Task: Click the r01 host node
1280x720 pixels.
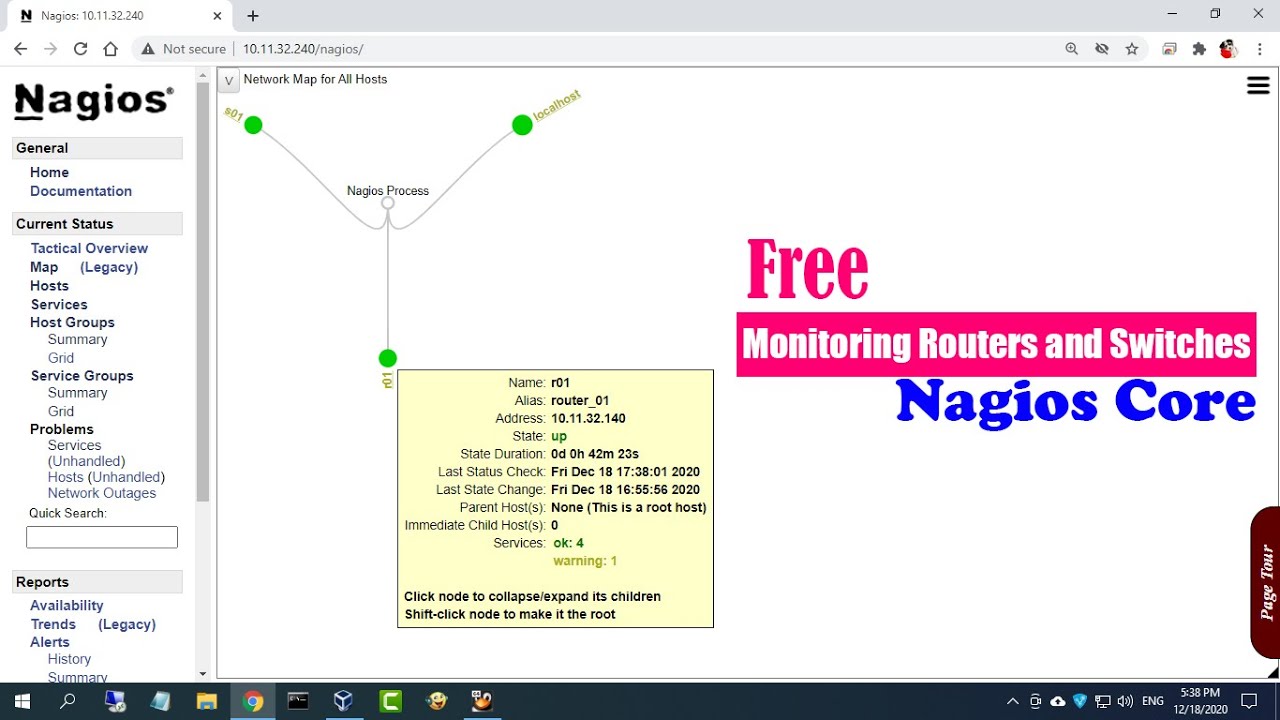Action: [x=388, y=358]
